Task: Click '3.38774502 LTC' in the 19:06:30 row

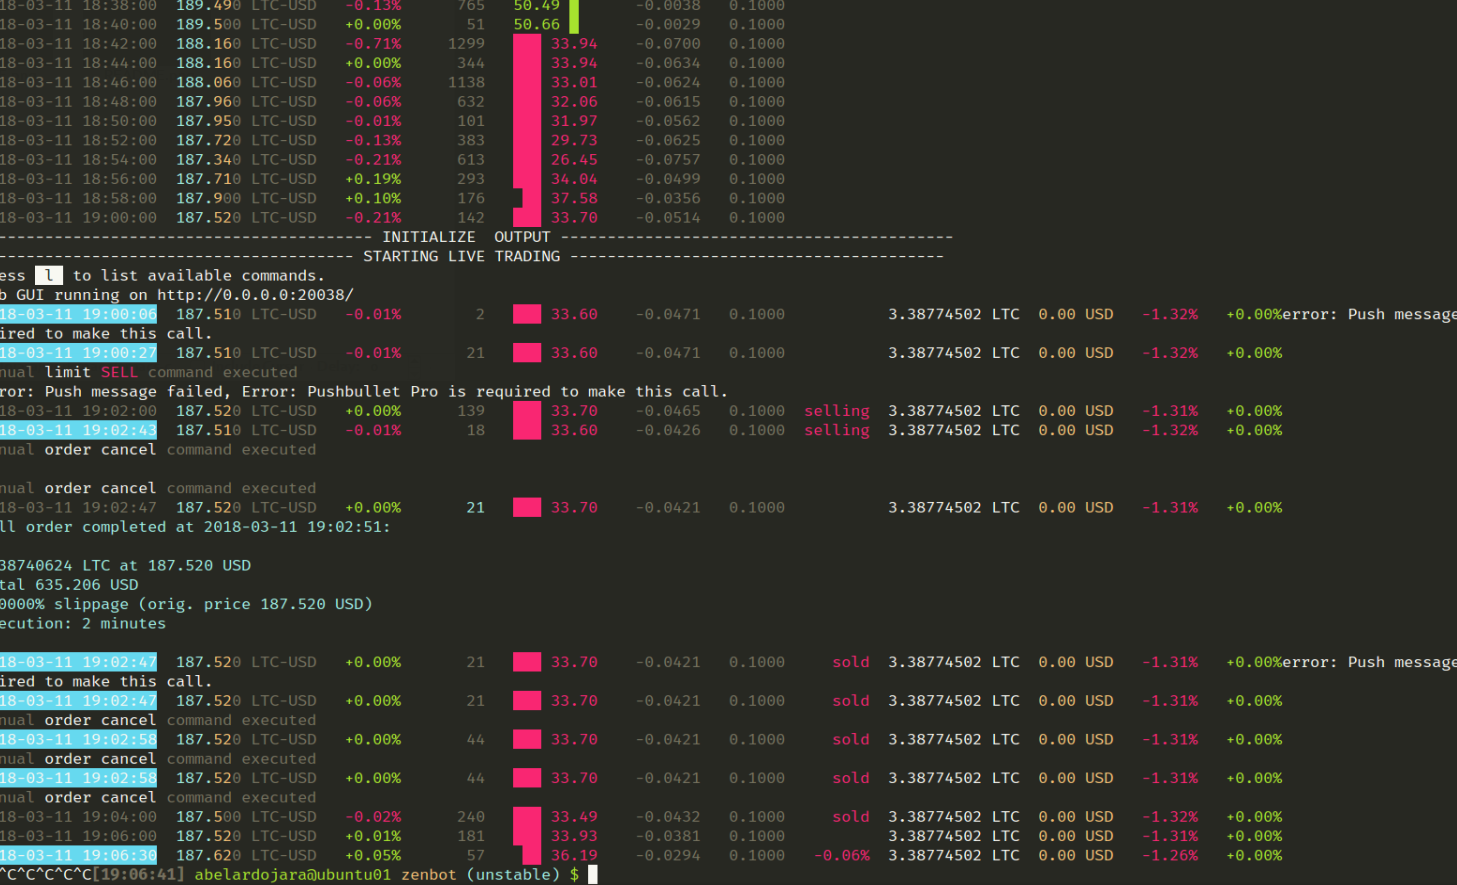Action: [954, 856]
